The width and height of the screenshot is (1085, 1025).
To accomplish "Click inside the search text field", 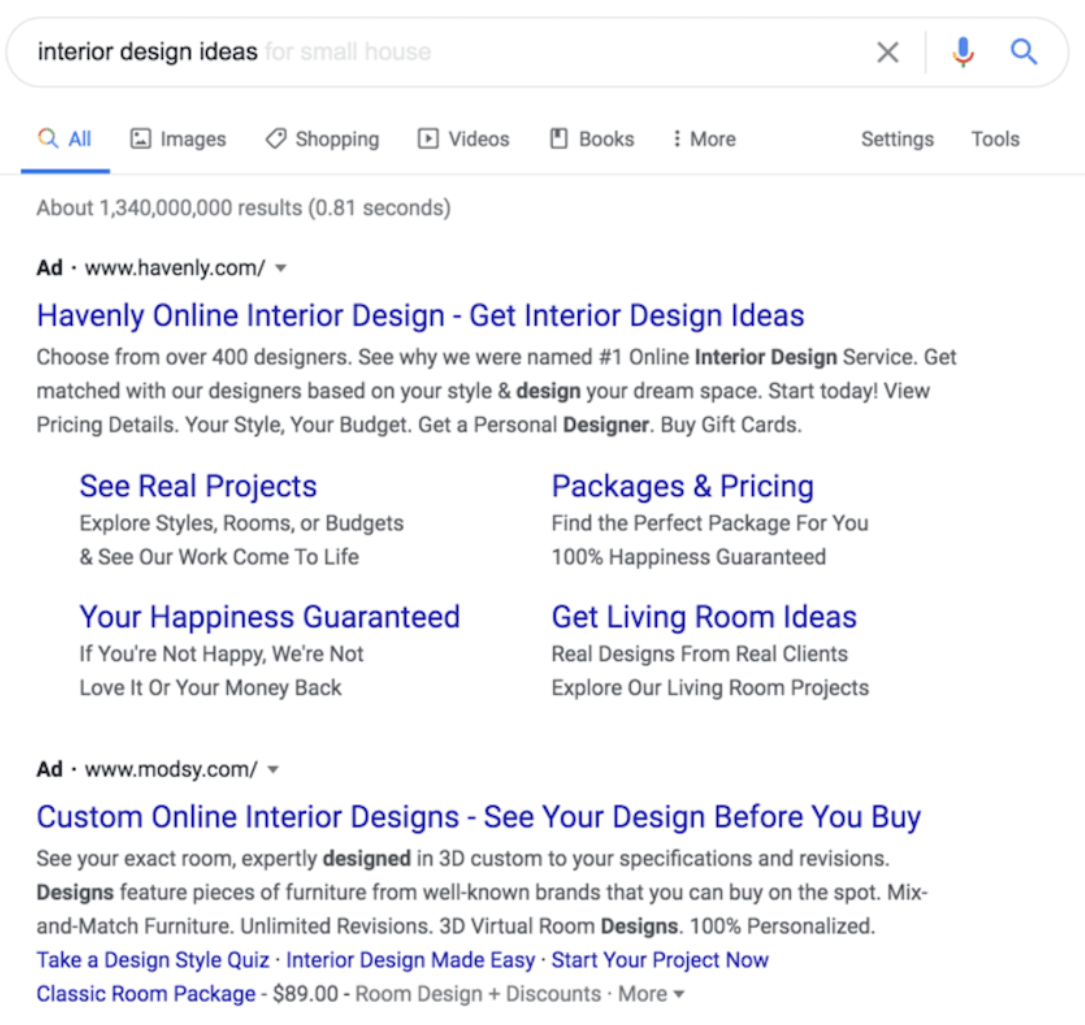I will click(x=450, y=52).
